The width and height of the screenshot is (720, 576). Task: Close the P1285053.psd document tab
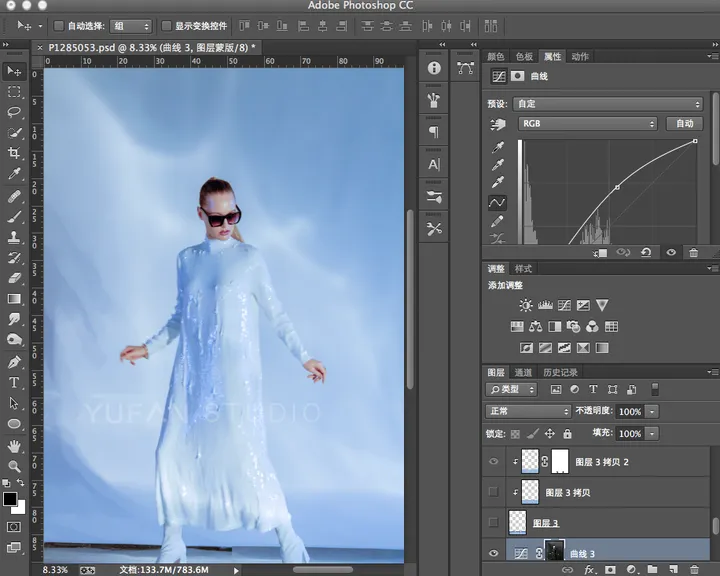point(40,47)
